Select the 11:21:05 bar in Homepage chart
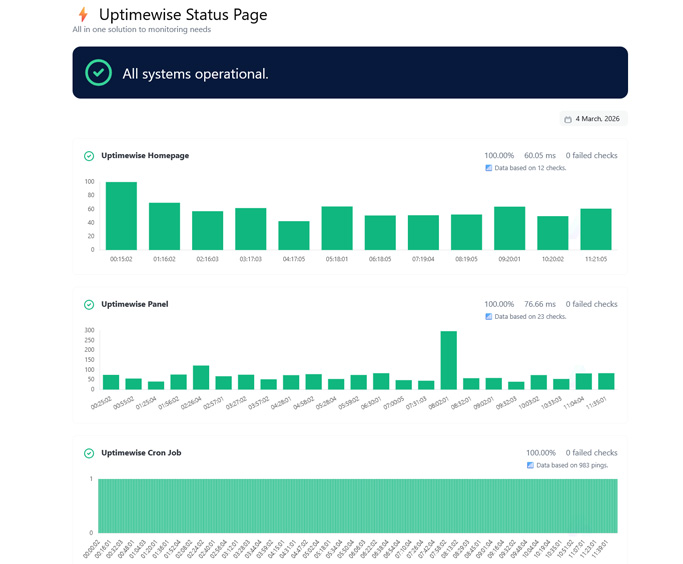 coord(596,229)
